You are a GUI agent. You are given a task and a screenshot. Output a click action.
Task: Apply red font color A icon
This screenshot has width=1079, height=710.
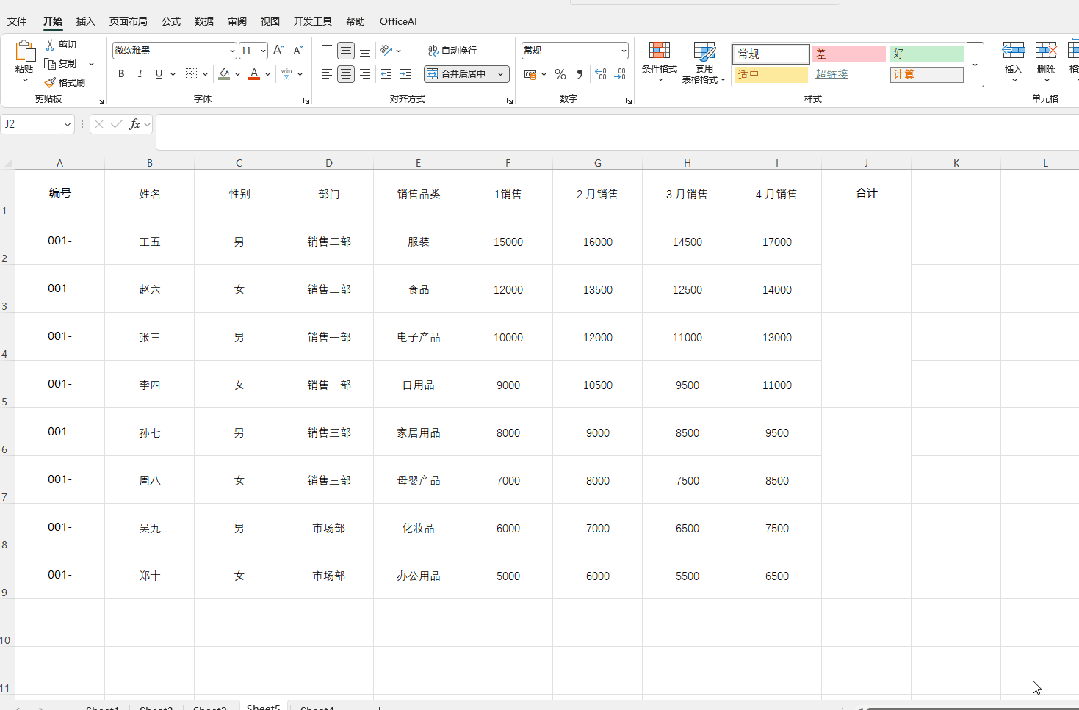(x=254, y=74)
